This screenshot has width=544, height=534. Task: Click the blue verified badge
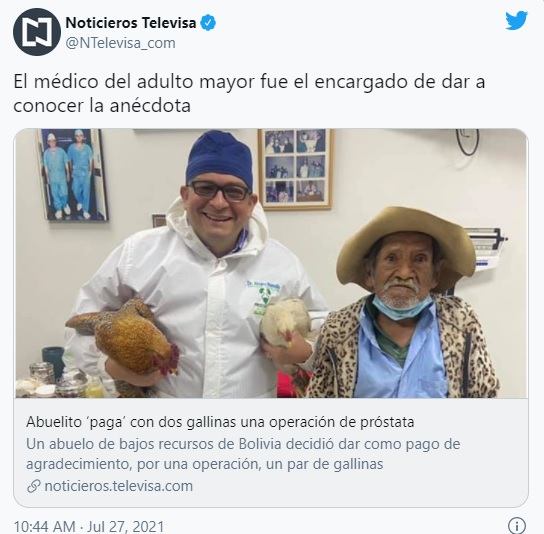[208, 23]
